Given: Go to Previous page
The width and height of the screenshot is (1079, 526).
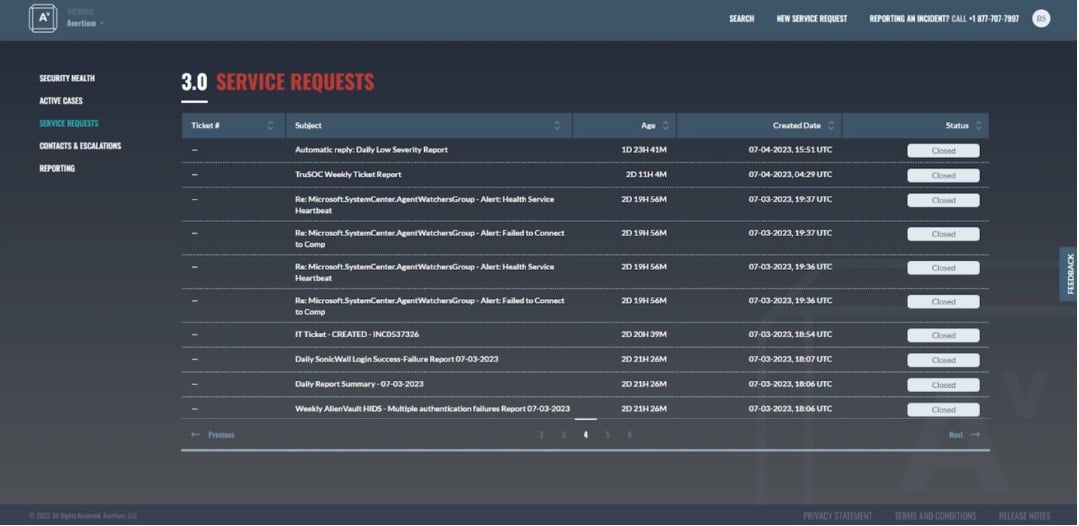Looking at the screenshot, I should (x=213, y=435).
